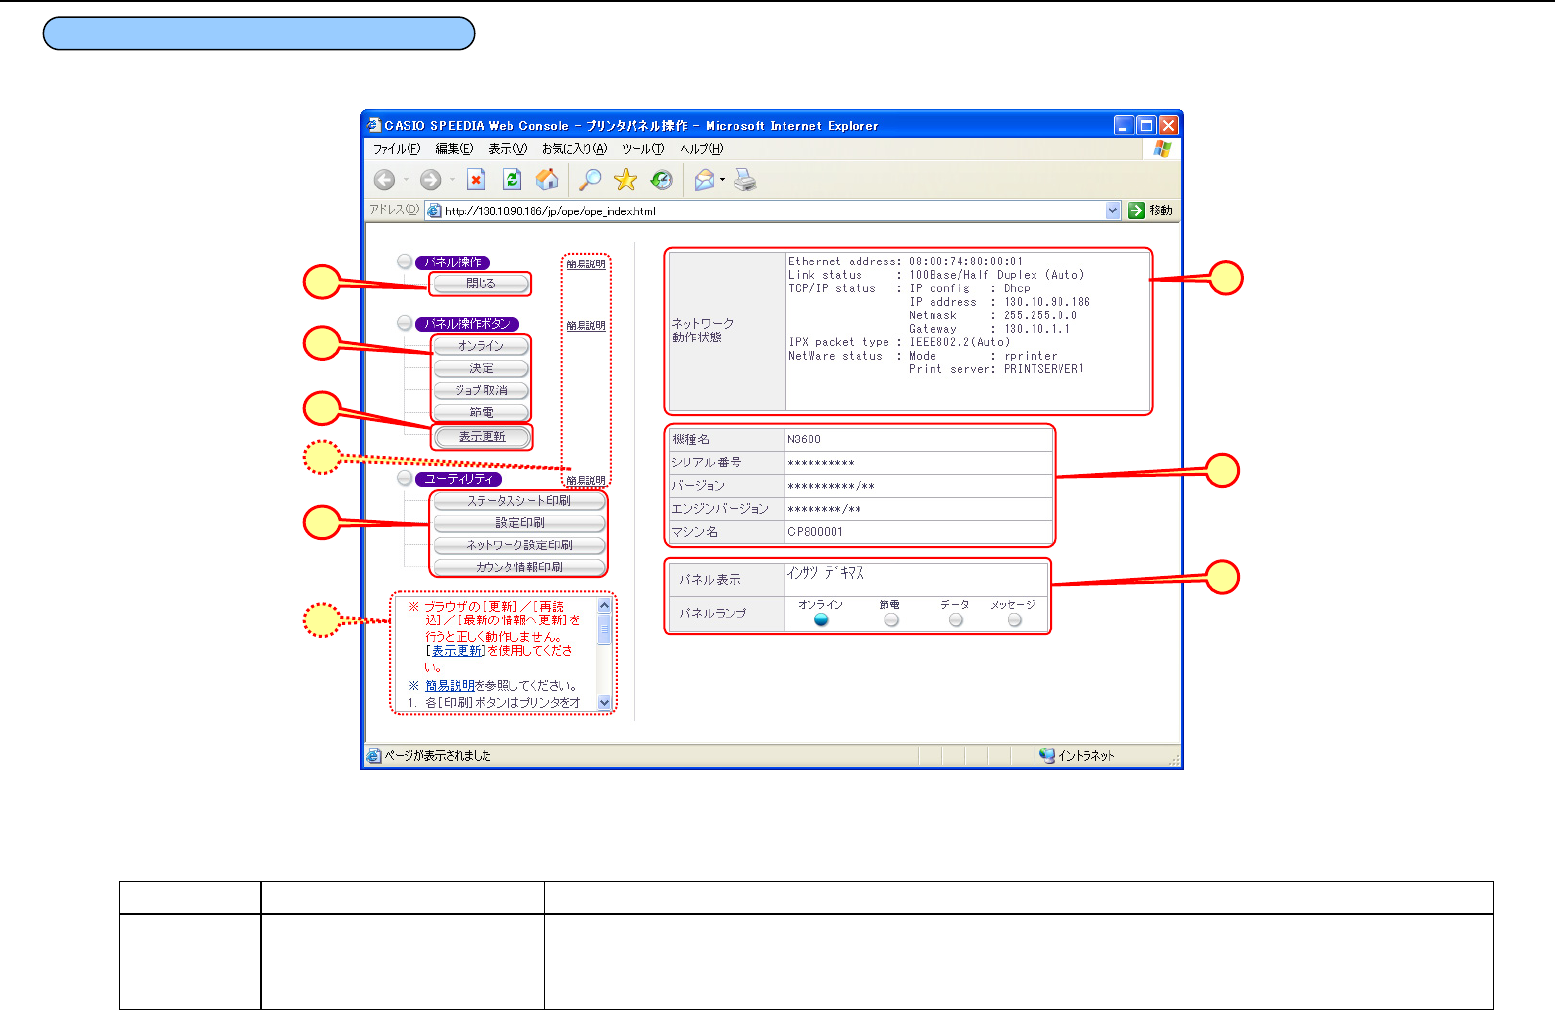Click the 簡易説明 link in the notes box
Screen dimensions: 1555x1010
pyautogui.click(x=450, y=686)
